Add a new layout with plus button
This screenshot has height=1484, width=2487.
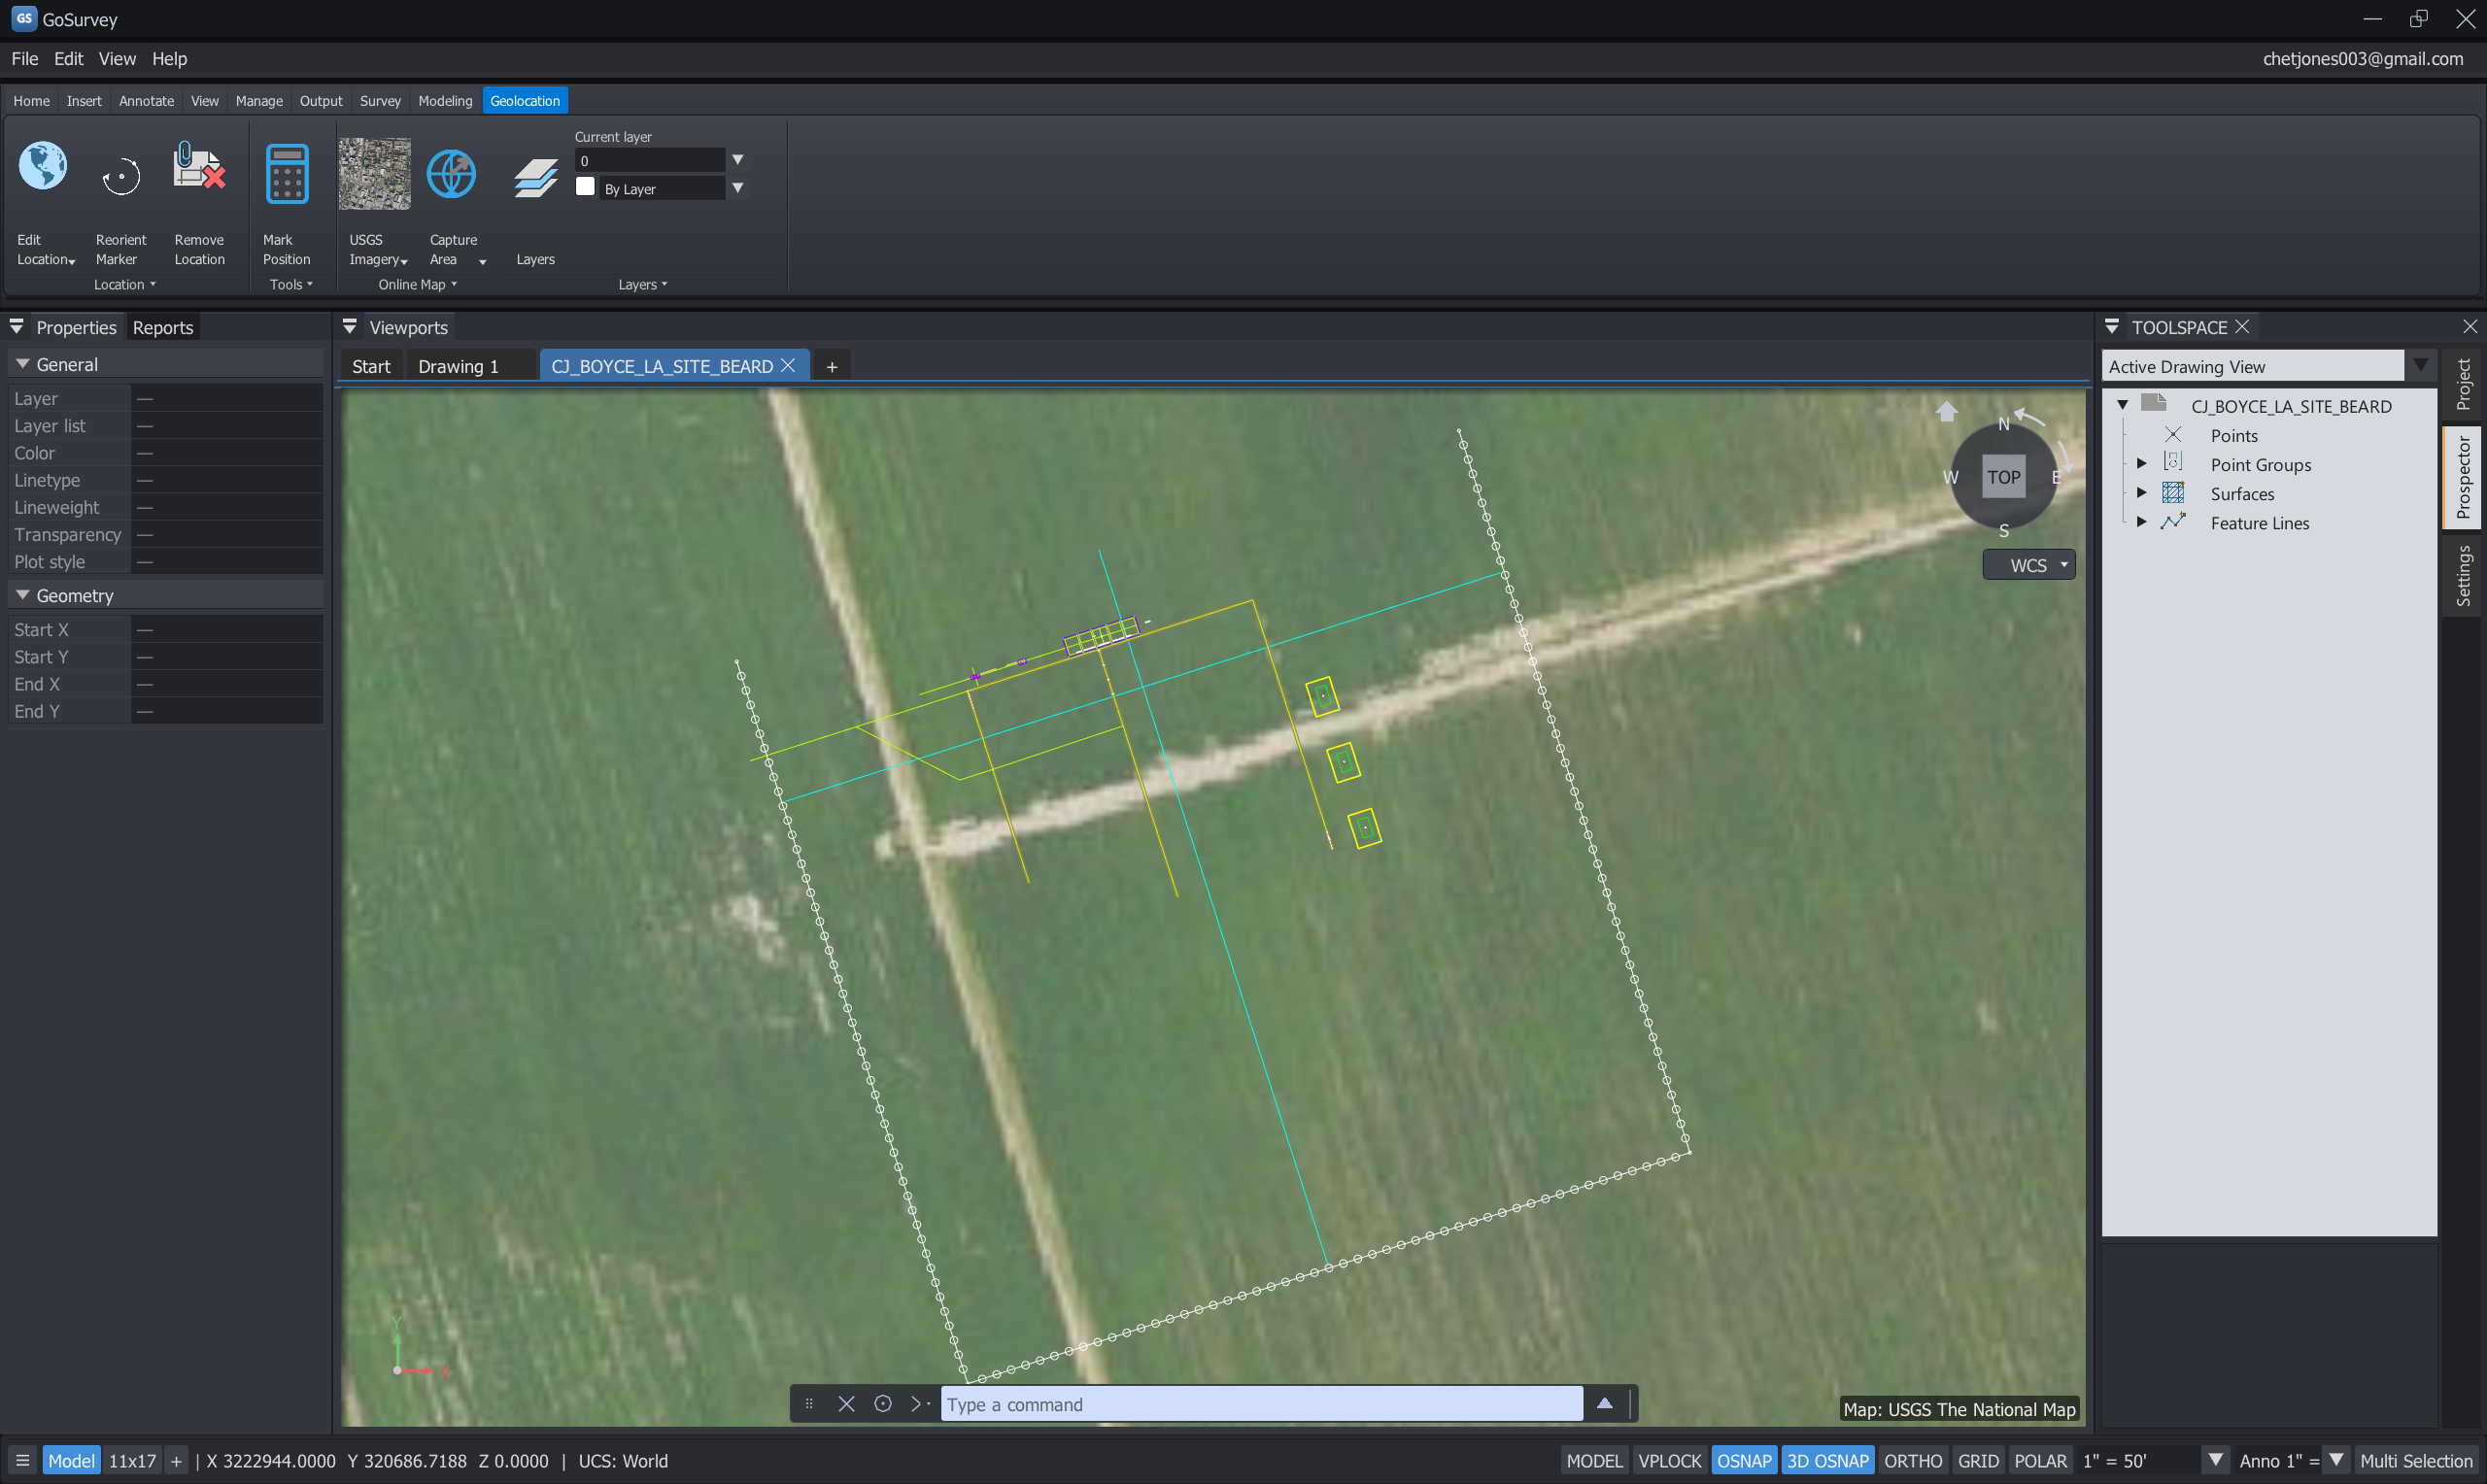coord(176,1461)
